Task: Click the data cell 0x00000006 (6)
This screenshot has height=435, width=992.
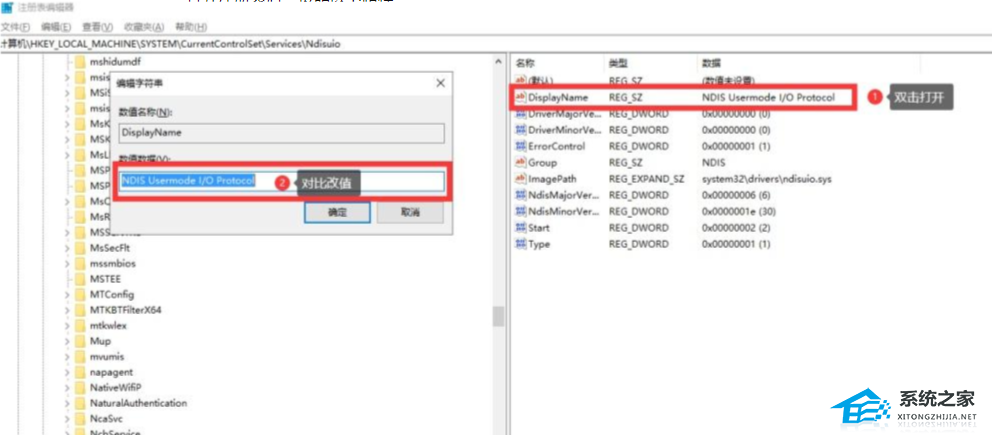Action: click(x=736, y=195)
